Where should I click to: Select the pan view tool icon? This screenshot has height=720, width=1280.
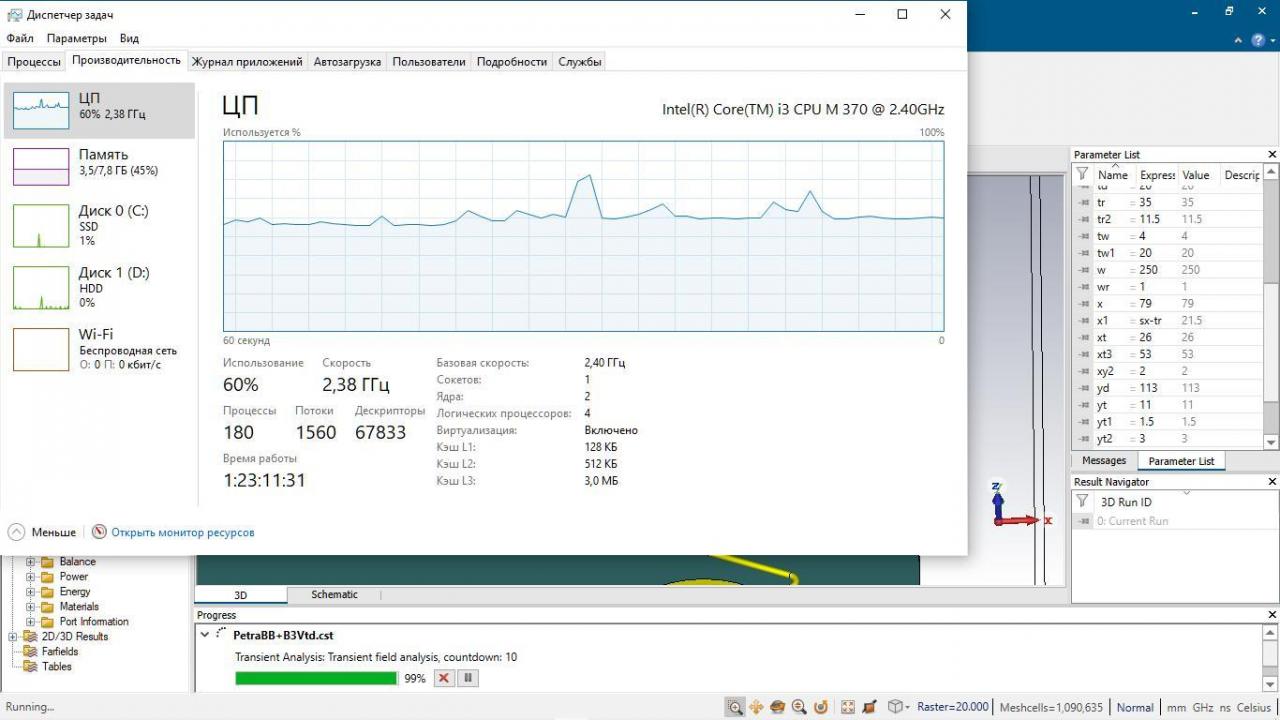[757, 707]
